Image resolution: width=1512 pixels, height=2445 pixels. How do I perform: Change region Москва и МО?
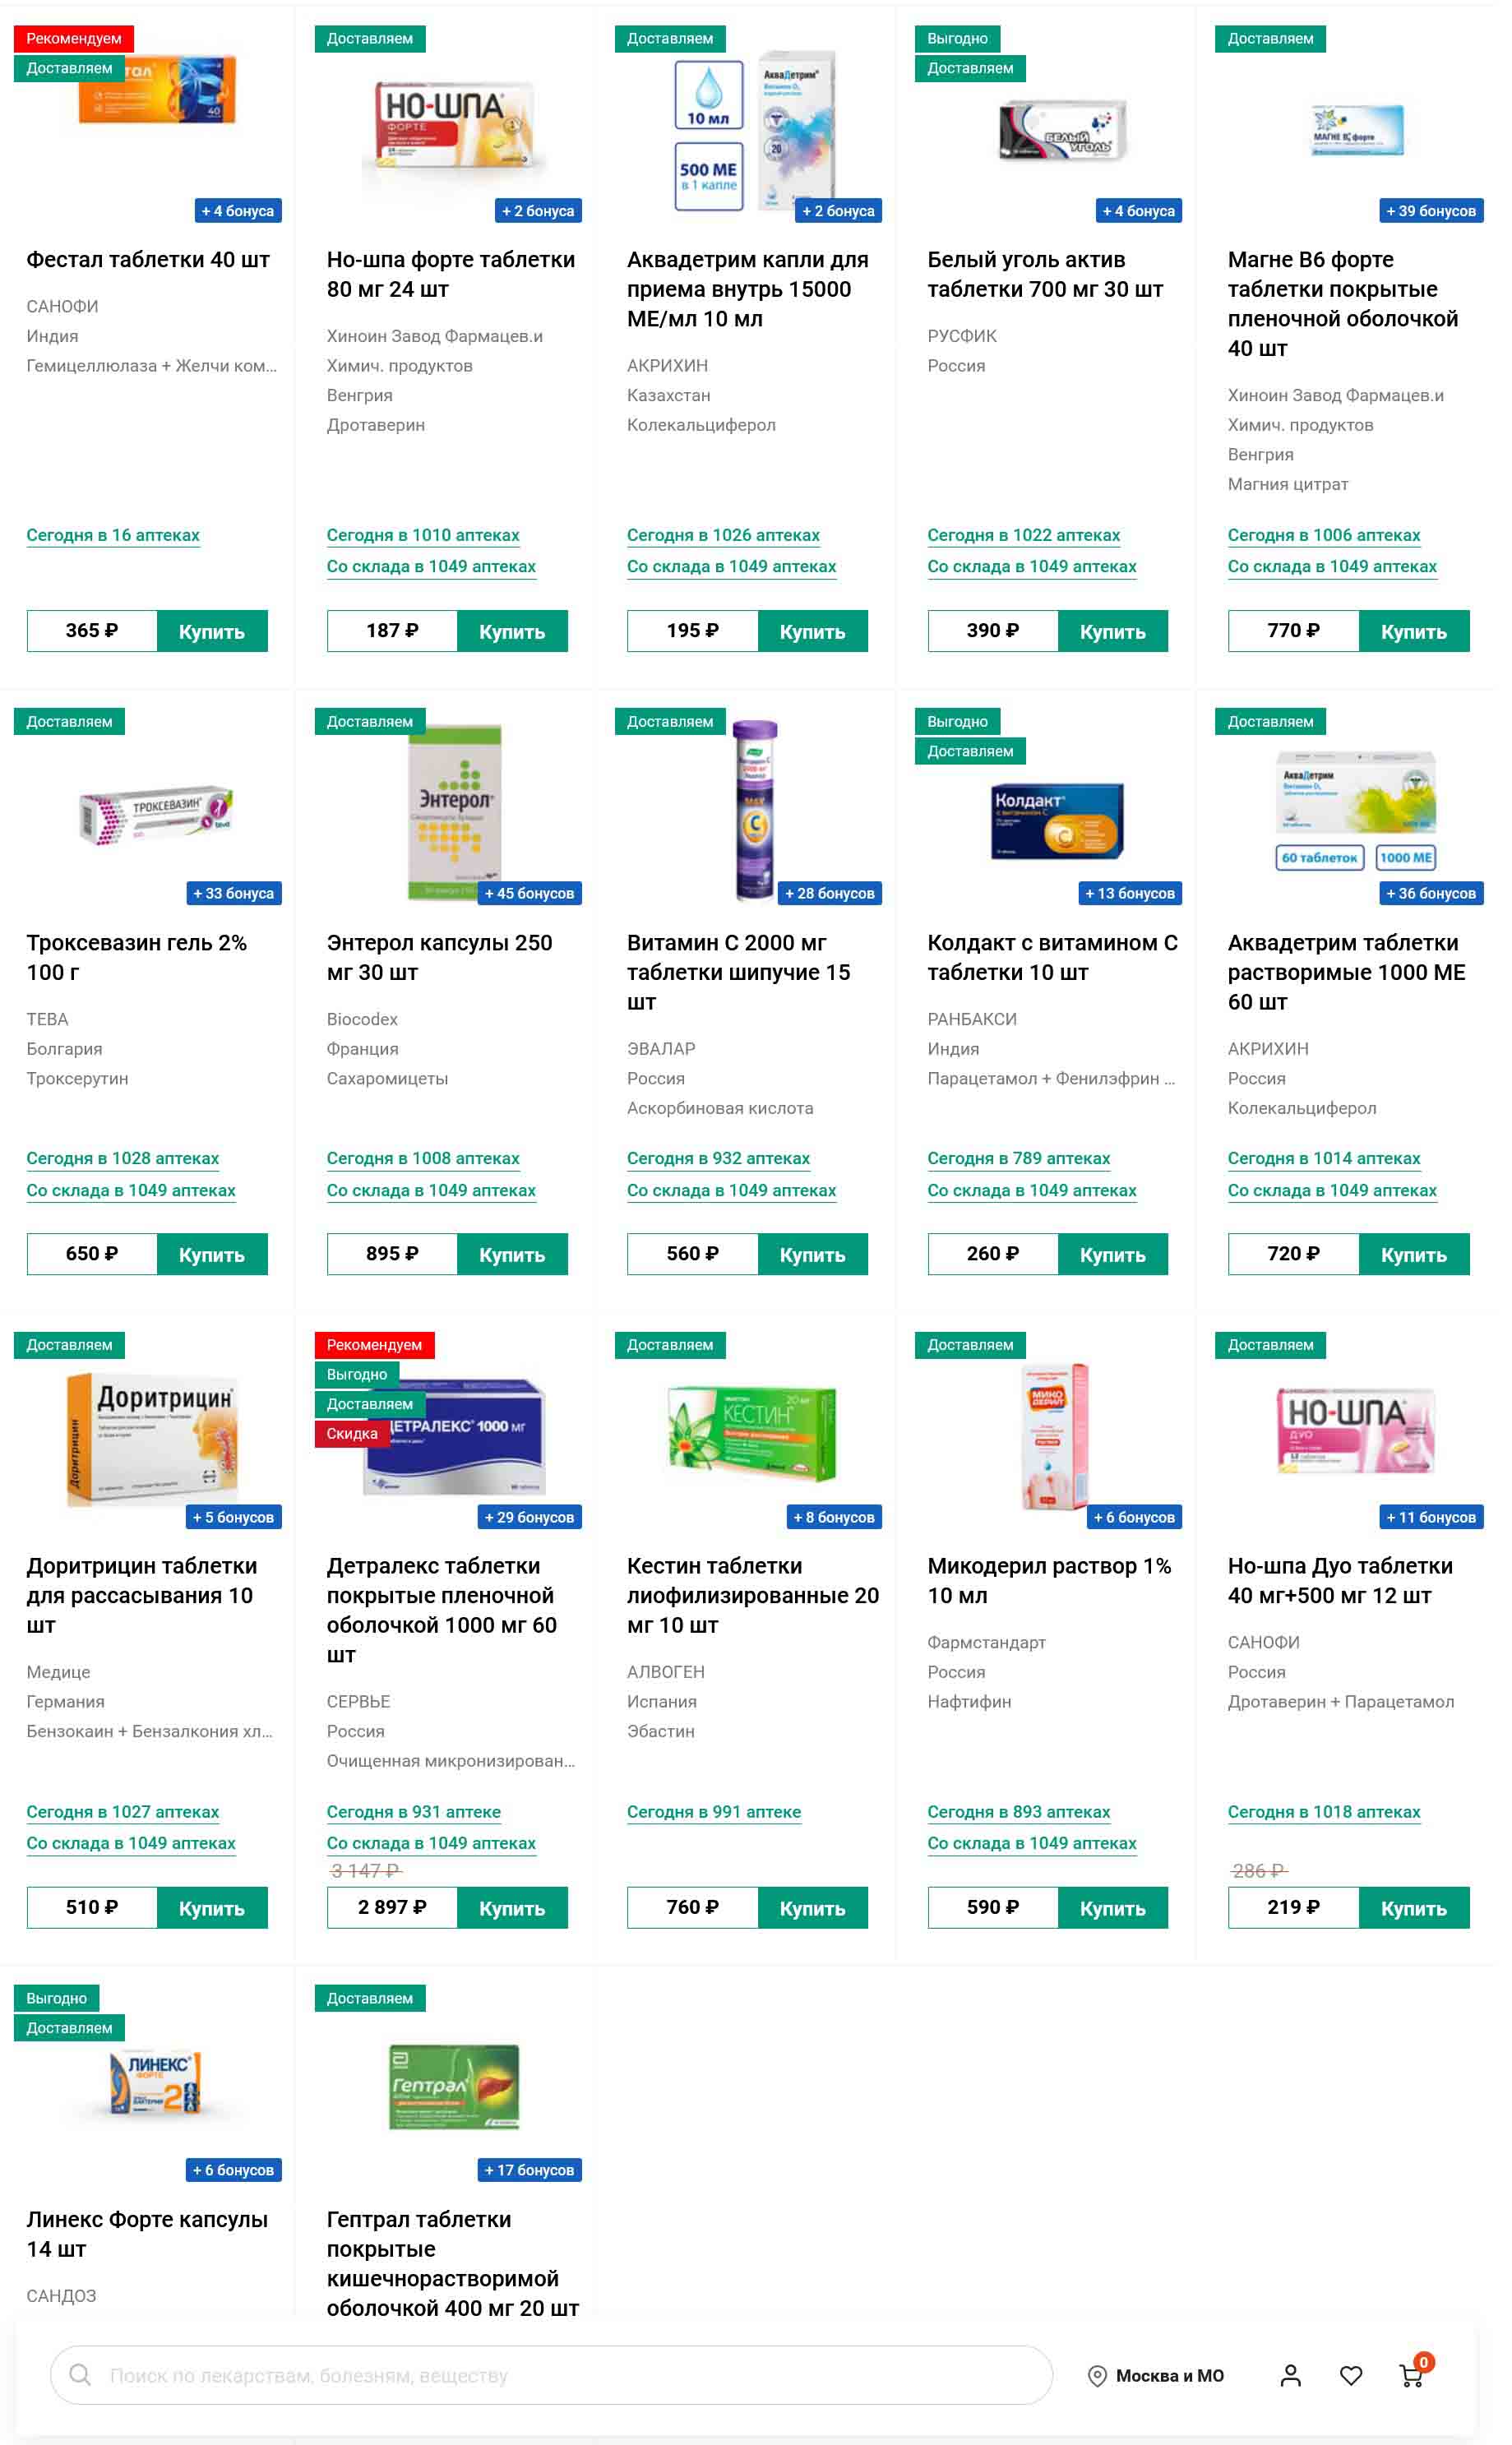point(1169,2376)
